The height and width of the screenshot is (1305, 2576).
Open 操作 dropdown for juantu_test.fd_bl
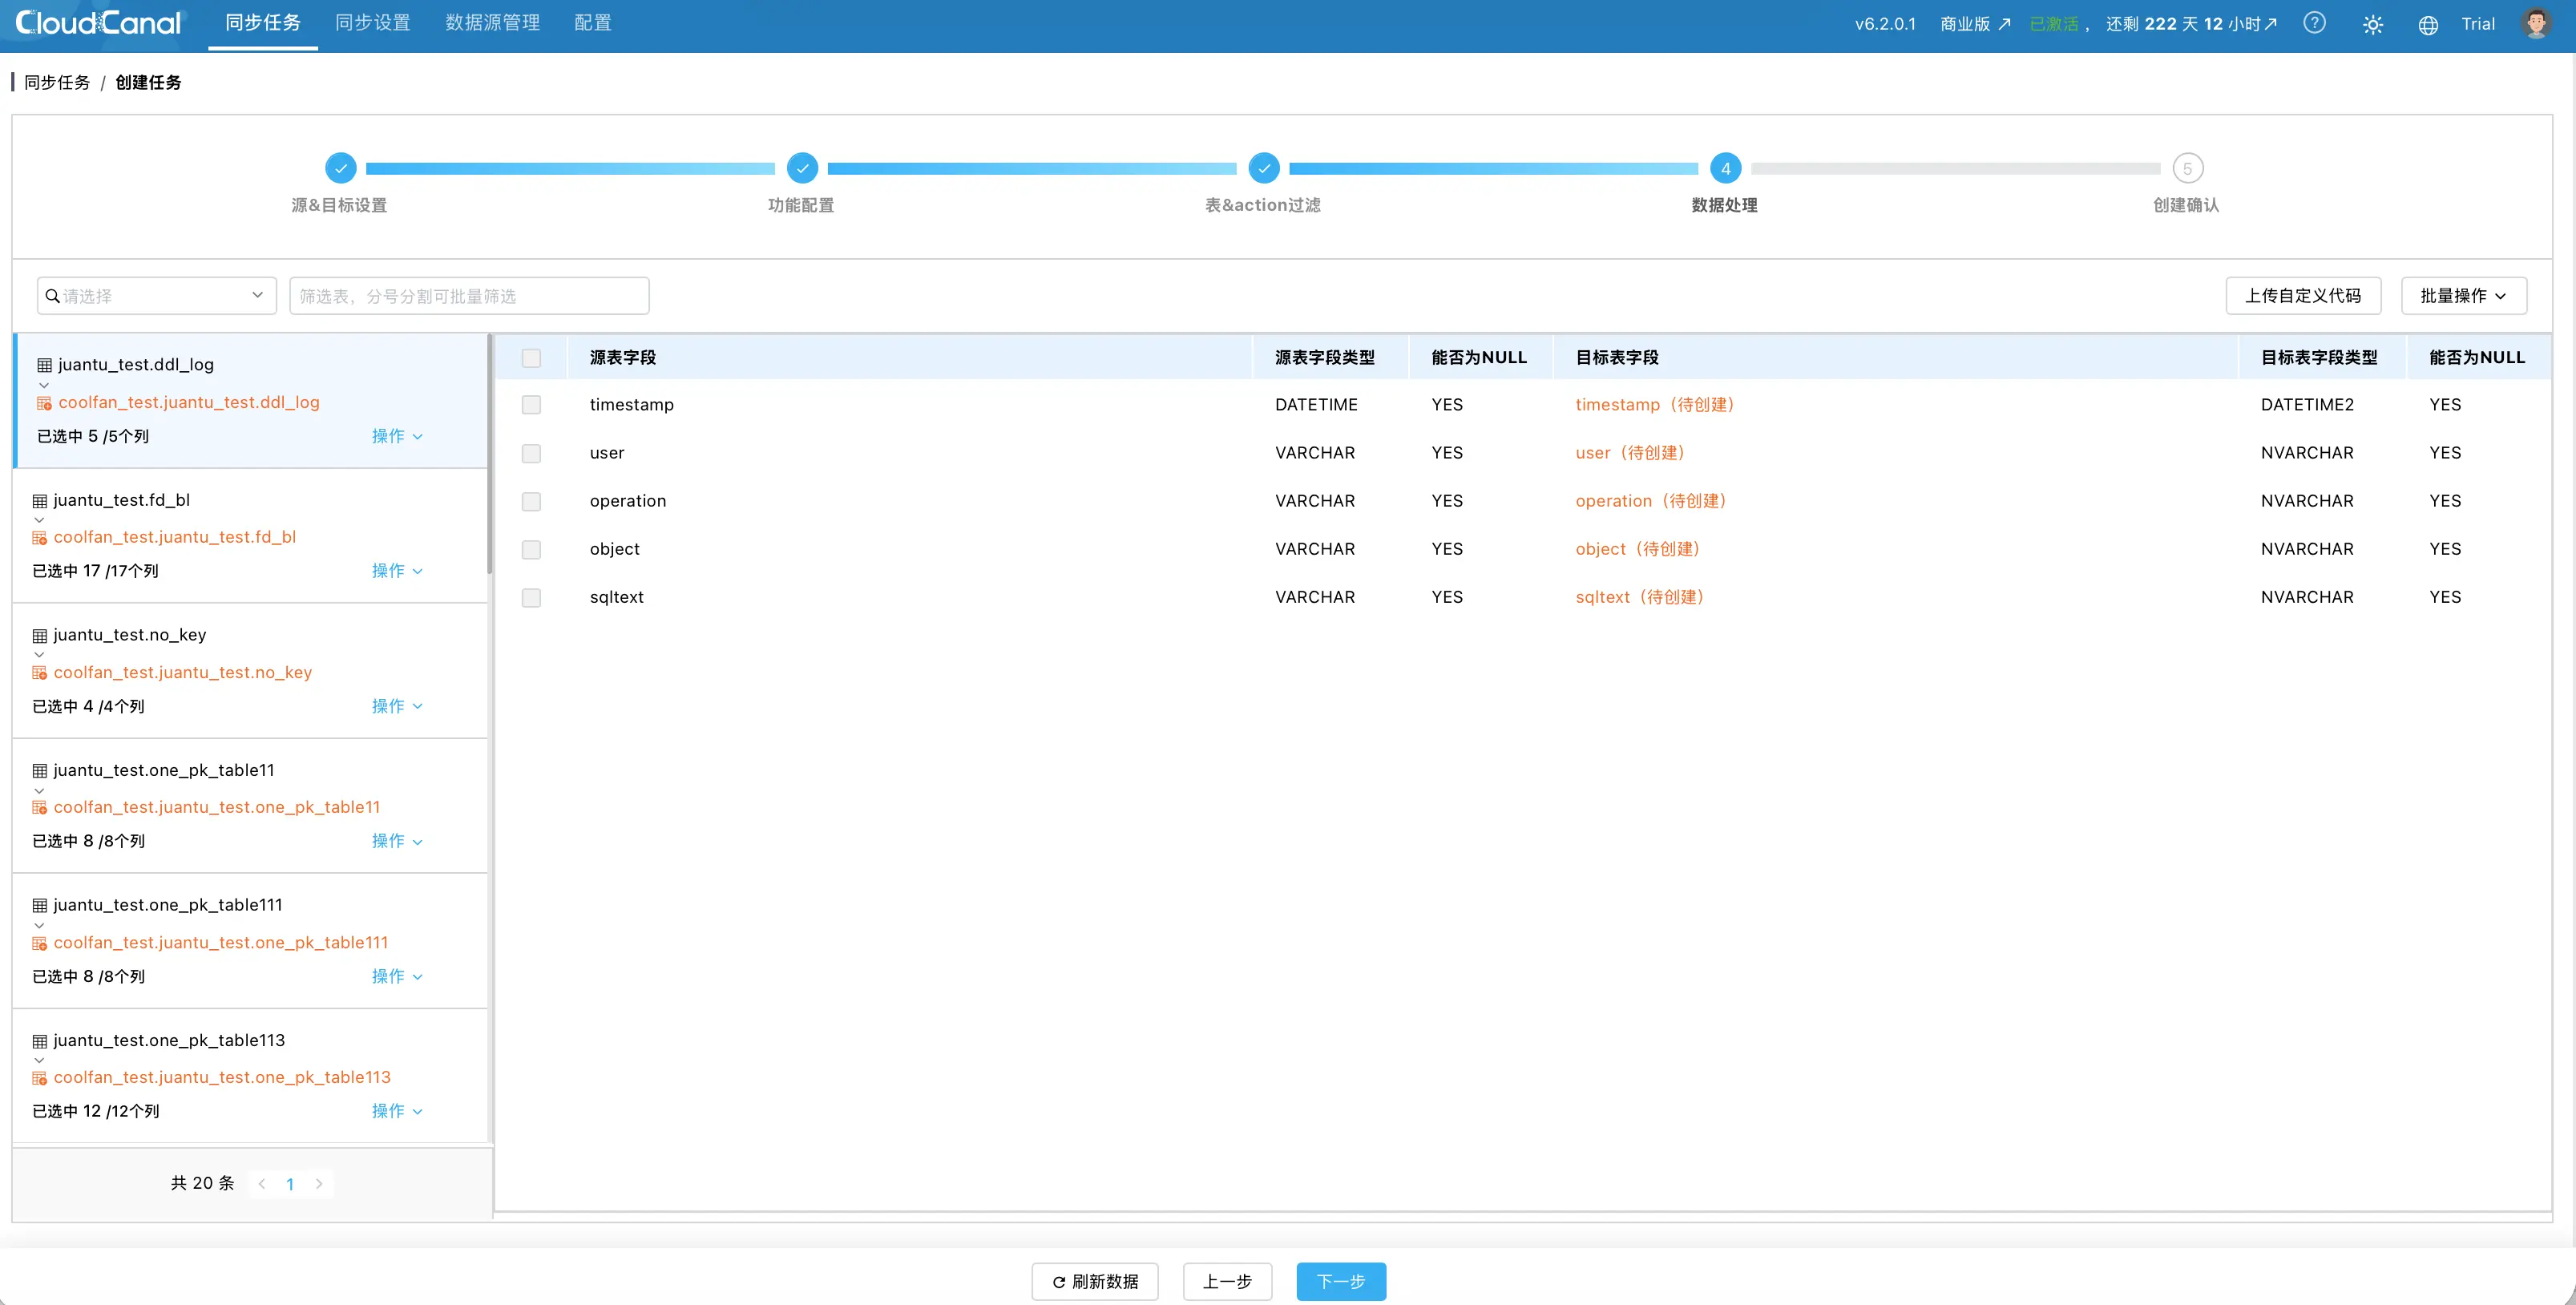(397, 571)
